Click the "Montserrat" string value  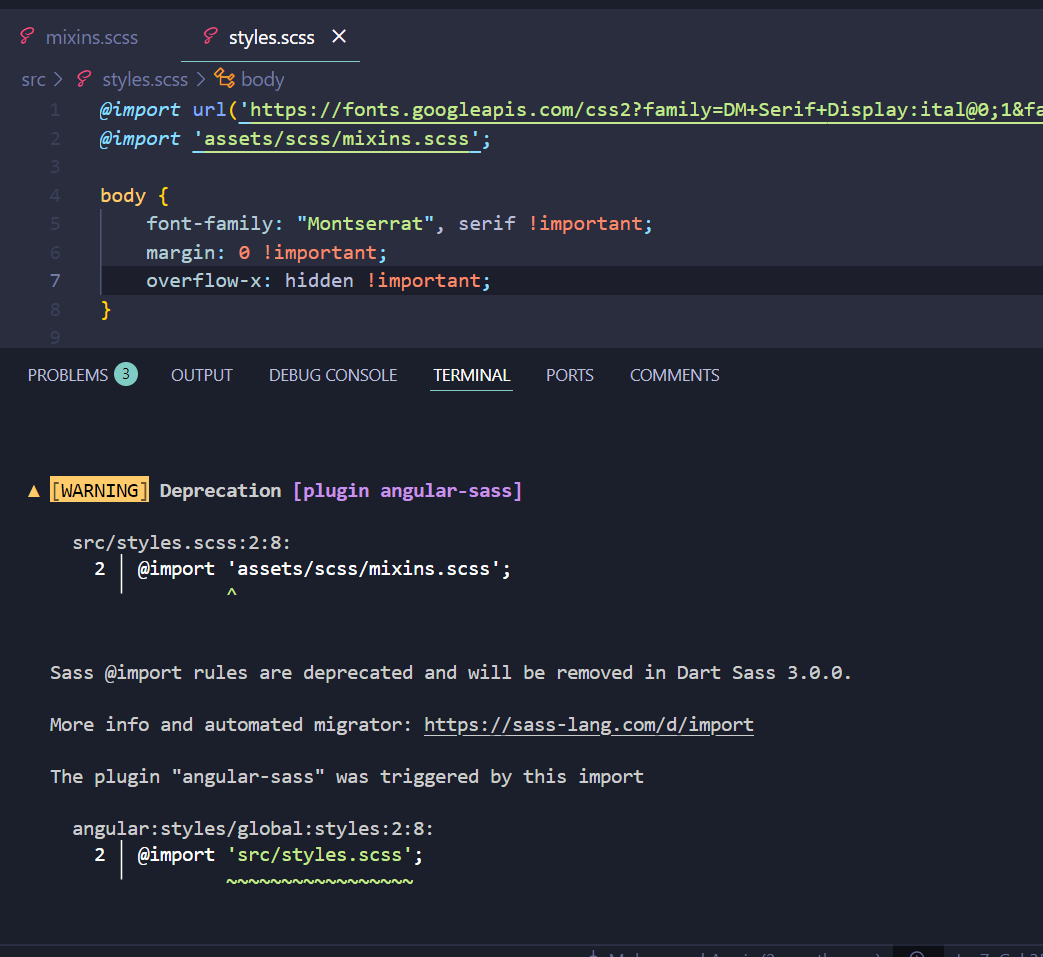click(365, 223)
